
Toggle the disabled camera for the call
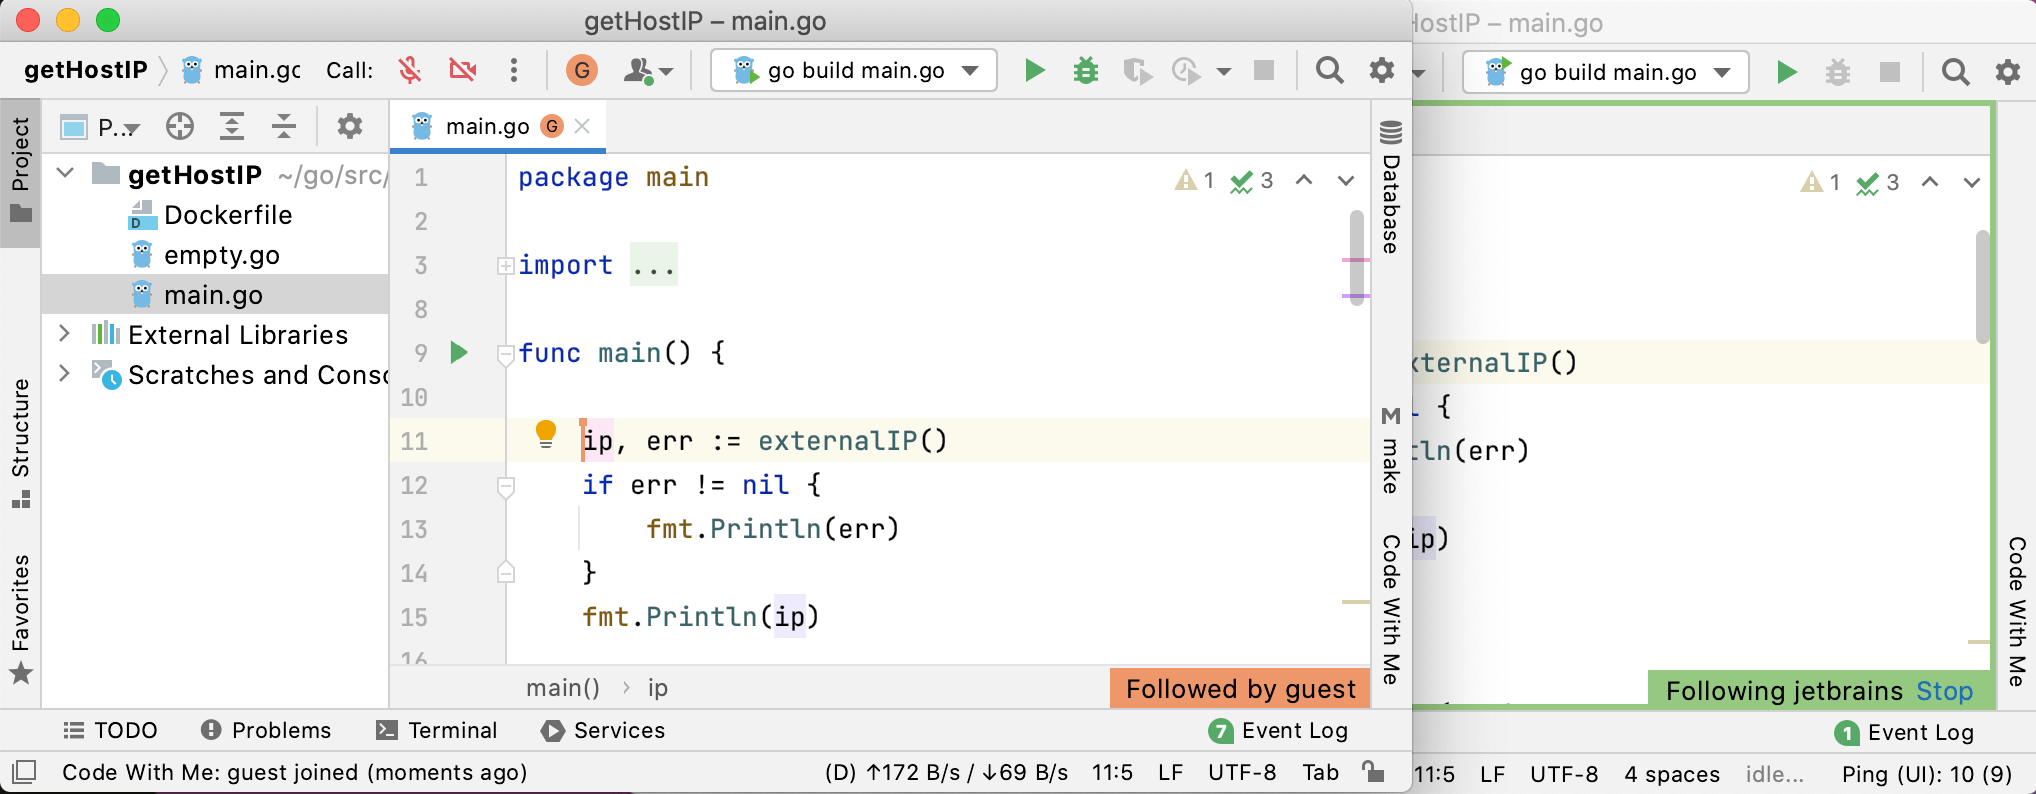(462, 70)
